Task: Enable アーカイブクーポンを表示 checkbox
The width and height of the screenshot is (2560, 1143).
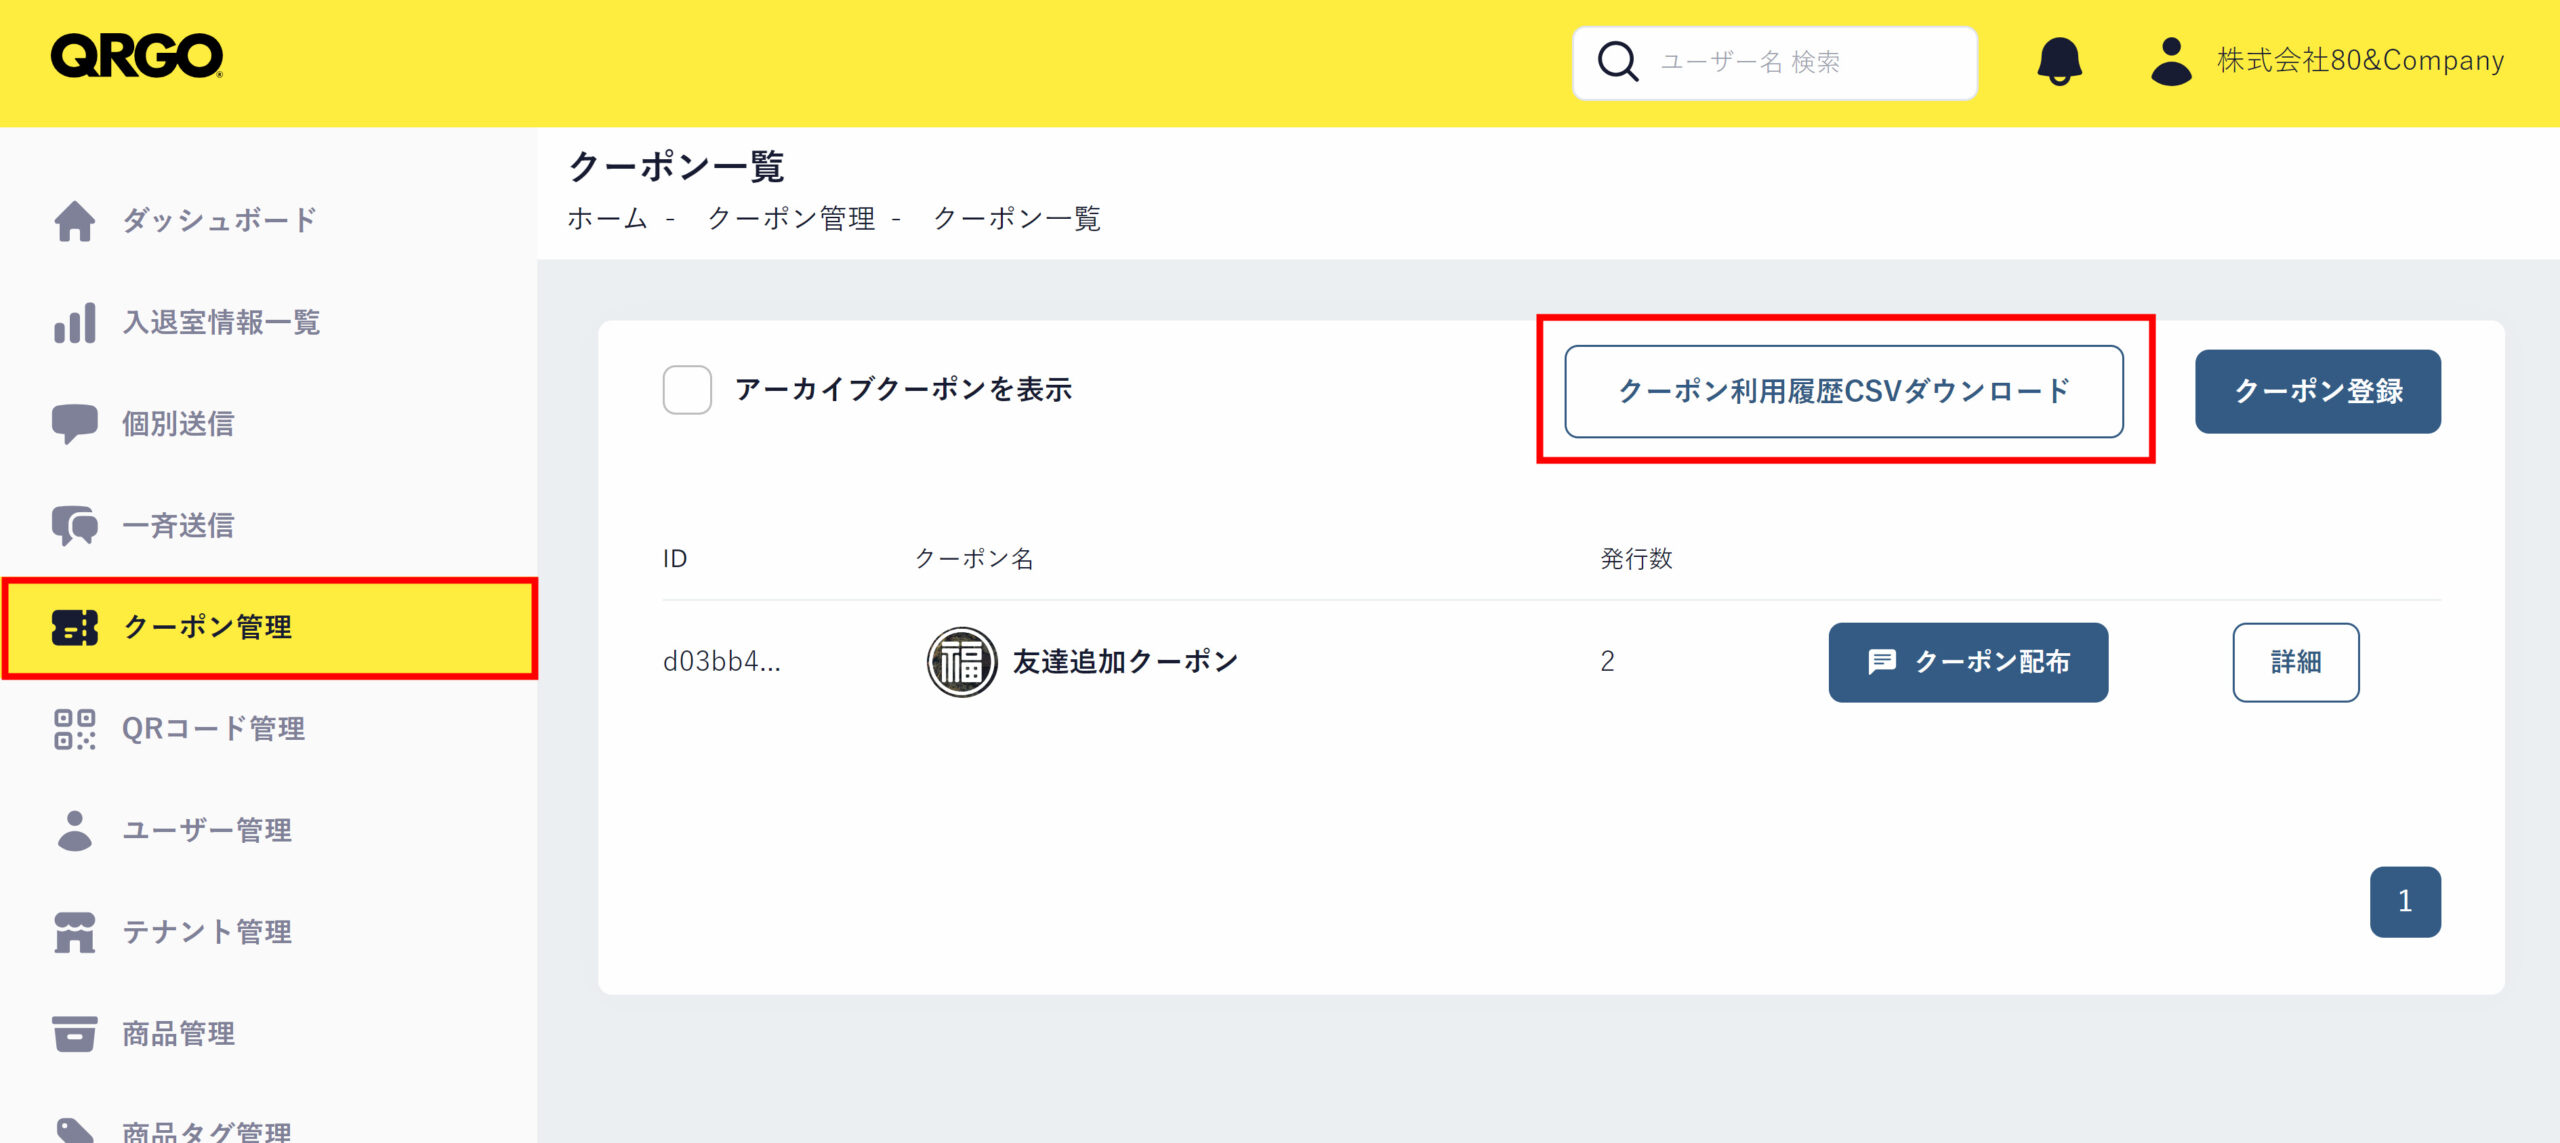Action: 687,390
